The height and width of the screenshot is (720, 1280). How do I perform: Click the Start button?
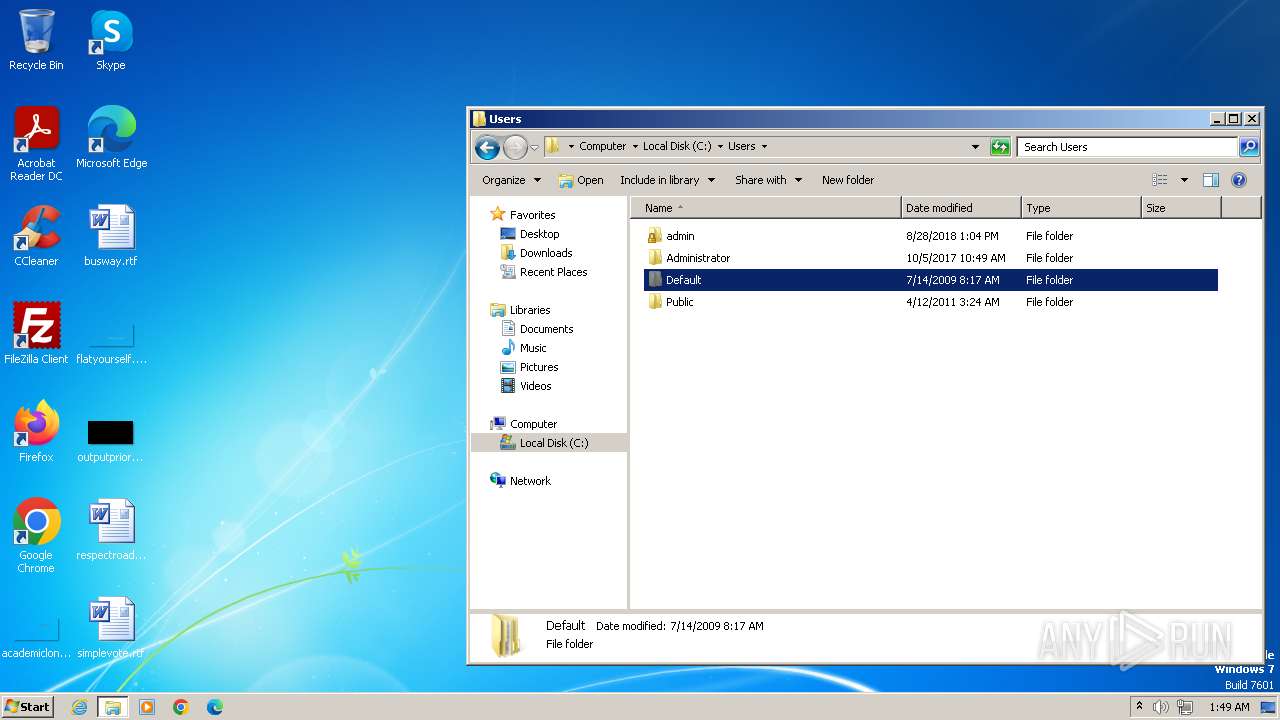(28, 707)
